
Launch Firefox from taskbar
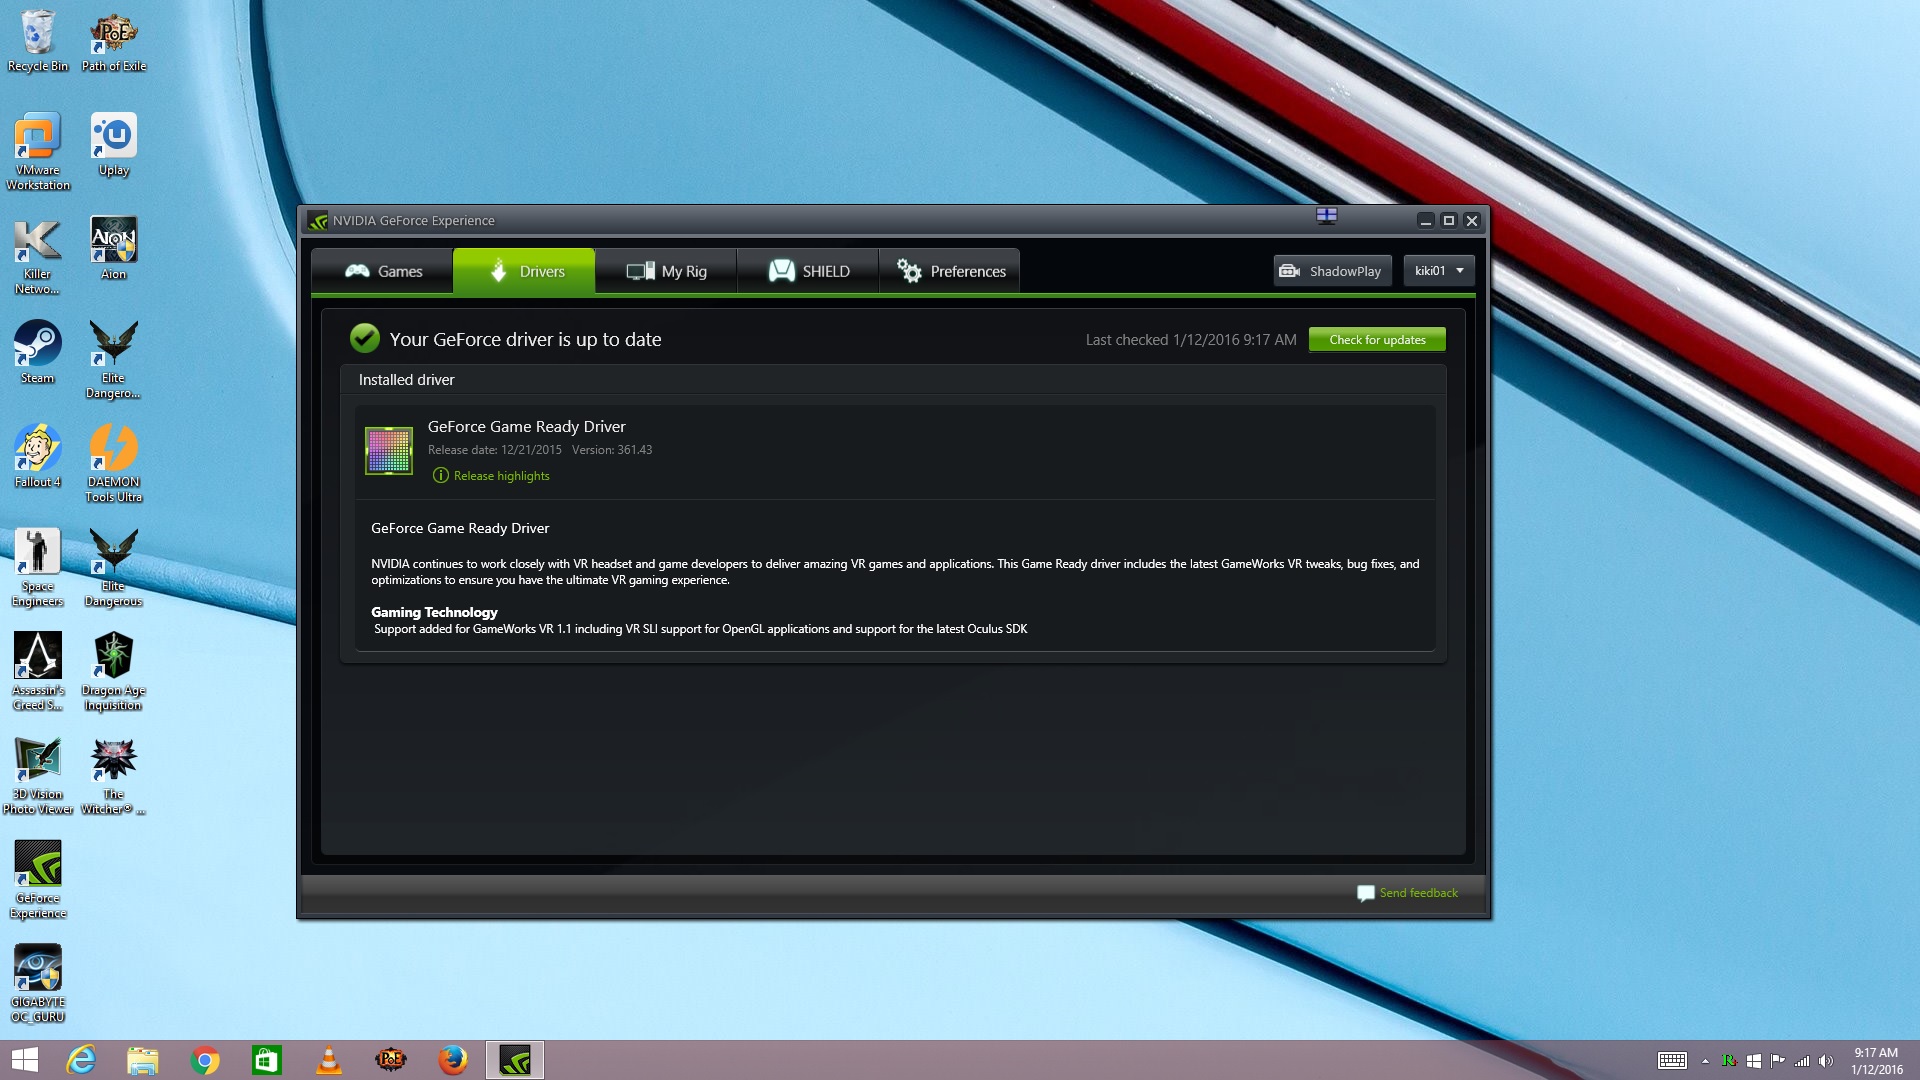tap(453, 1060)
